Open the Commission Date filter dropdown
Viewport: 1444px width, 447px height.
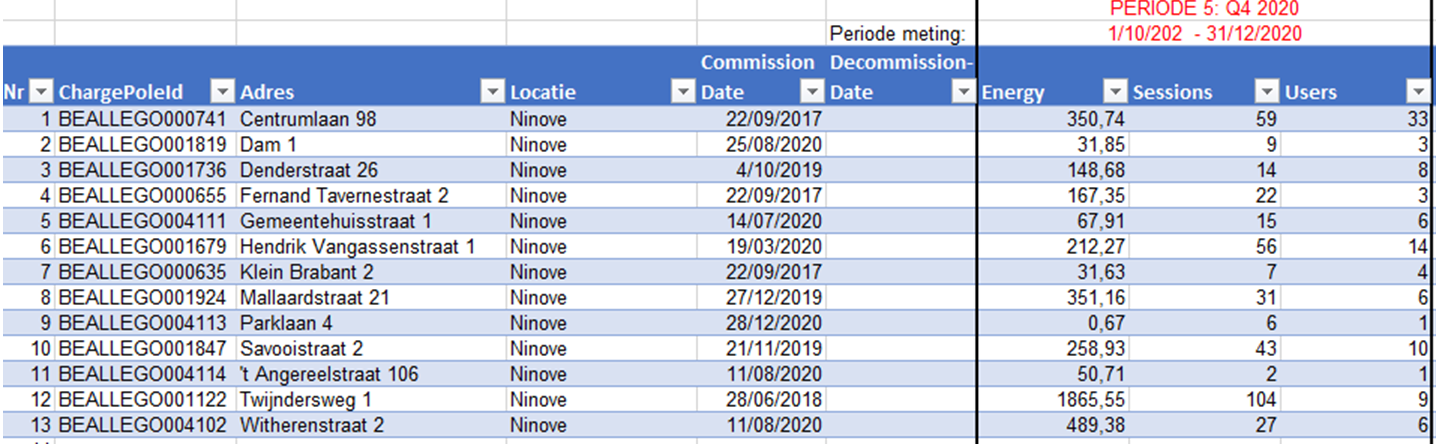pos(813,93)
